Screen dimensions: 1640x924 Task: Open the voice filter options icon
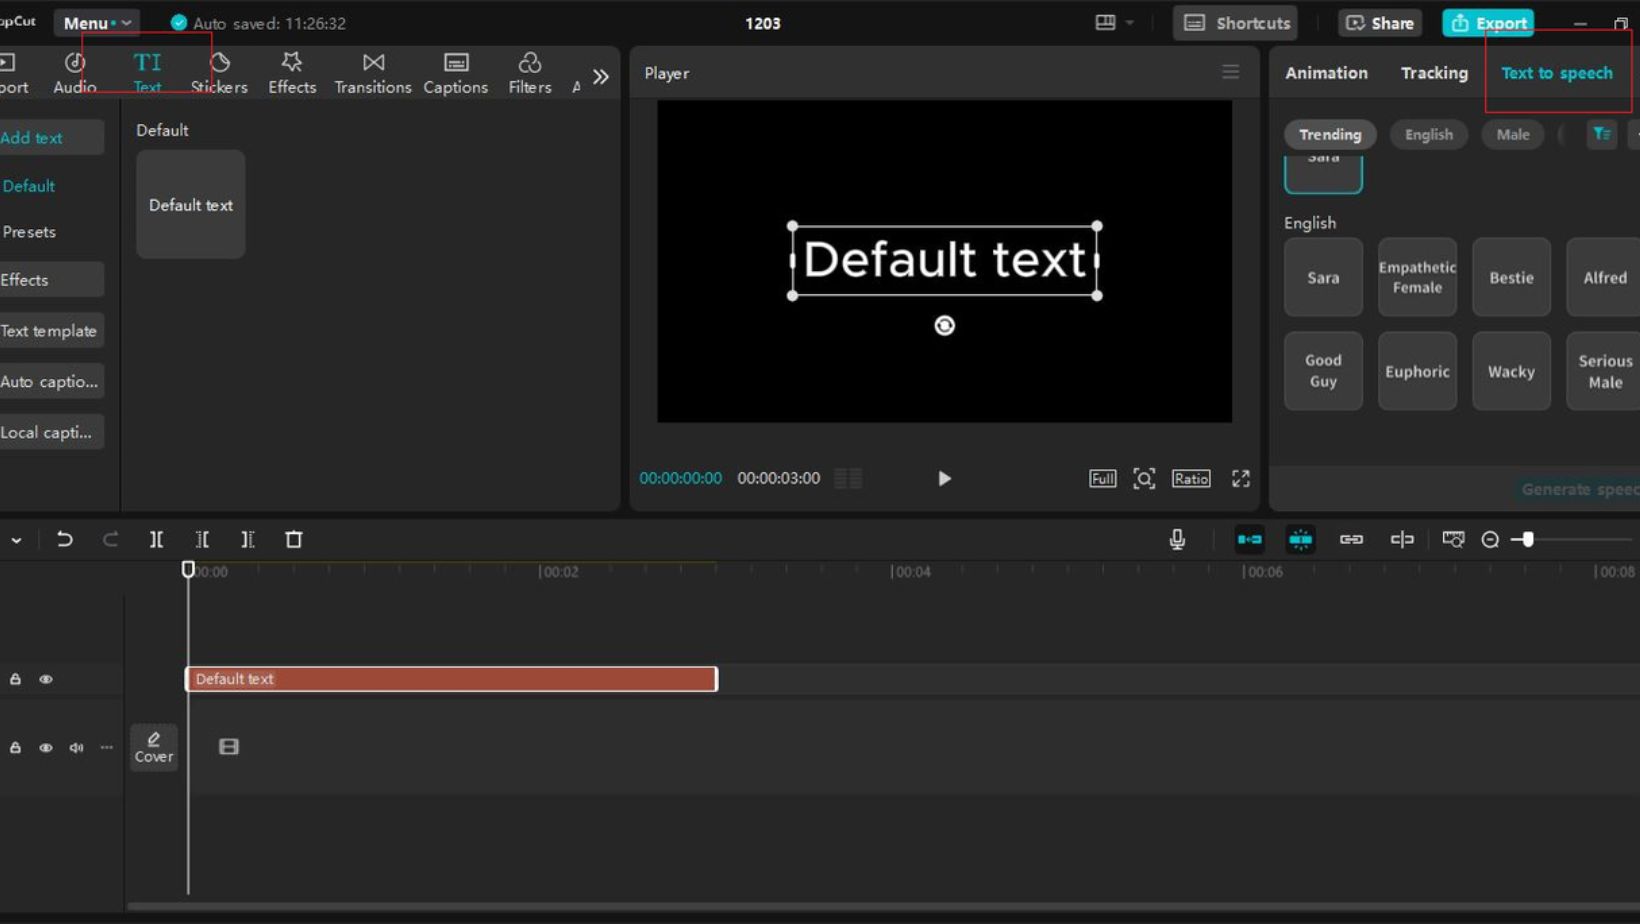(x=1602, y=134)
